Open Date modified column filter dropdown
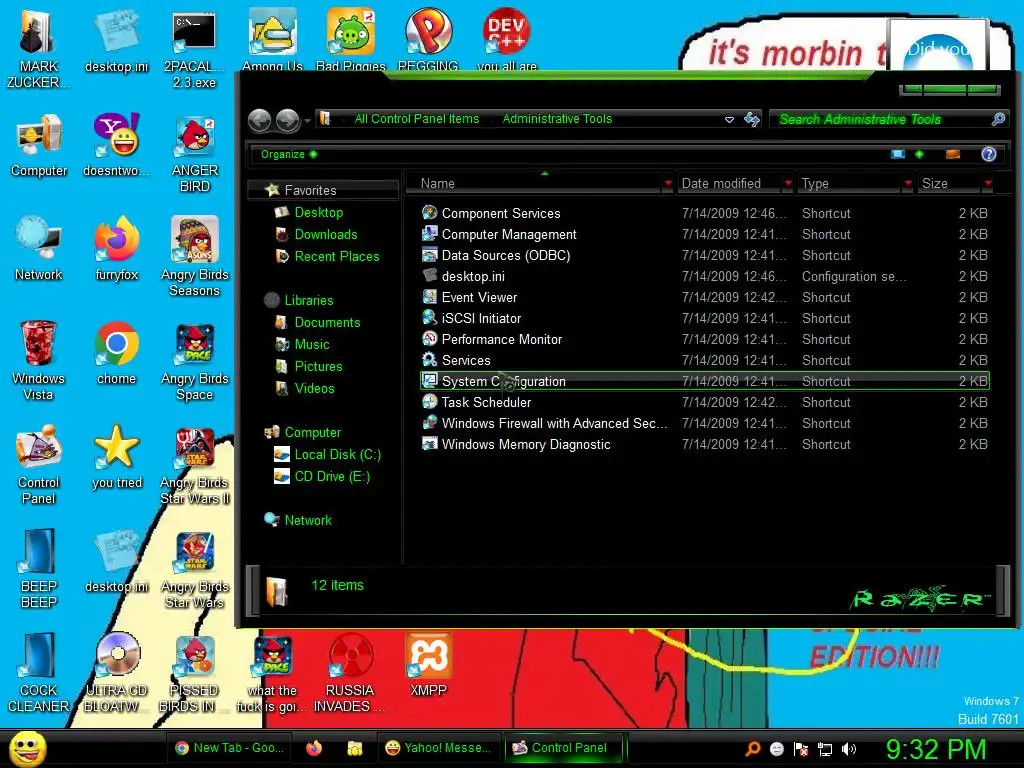Viewport: 1024px width, 768px height. pos(788,184)
